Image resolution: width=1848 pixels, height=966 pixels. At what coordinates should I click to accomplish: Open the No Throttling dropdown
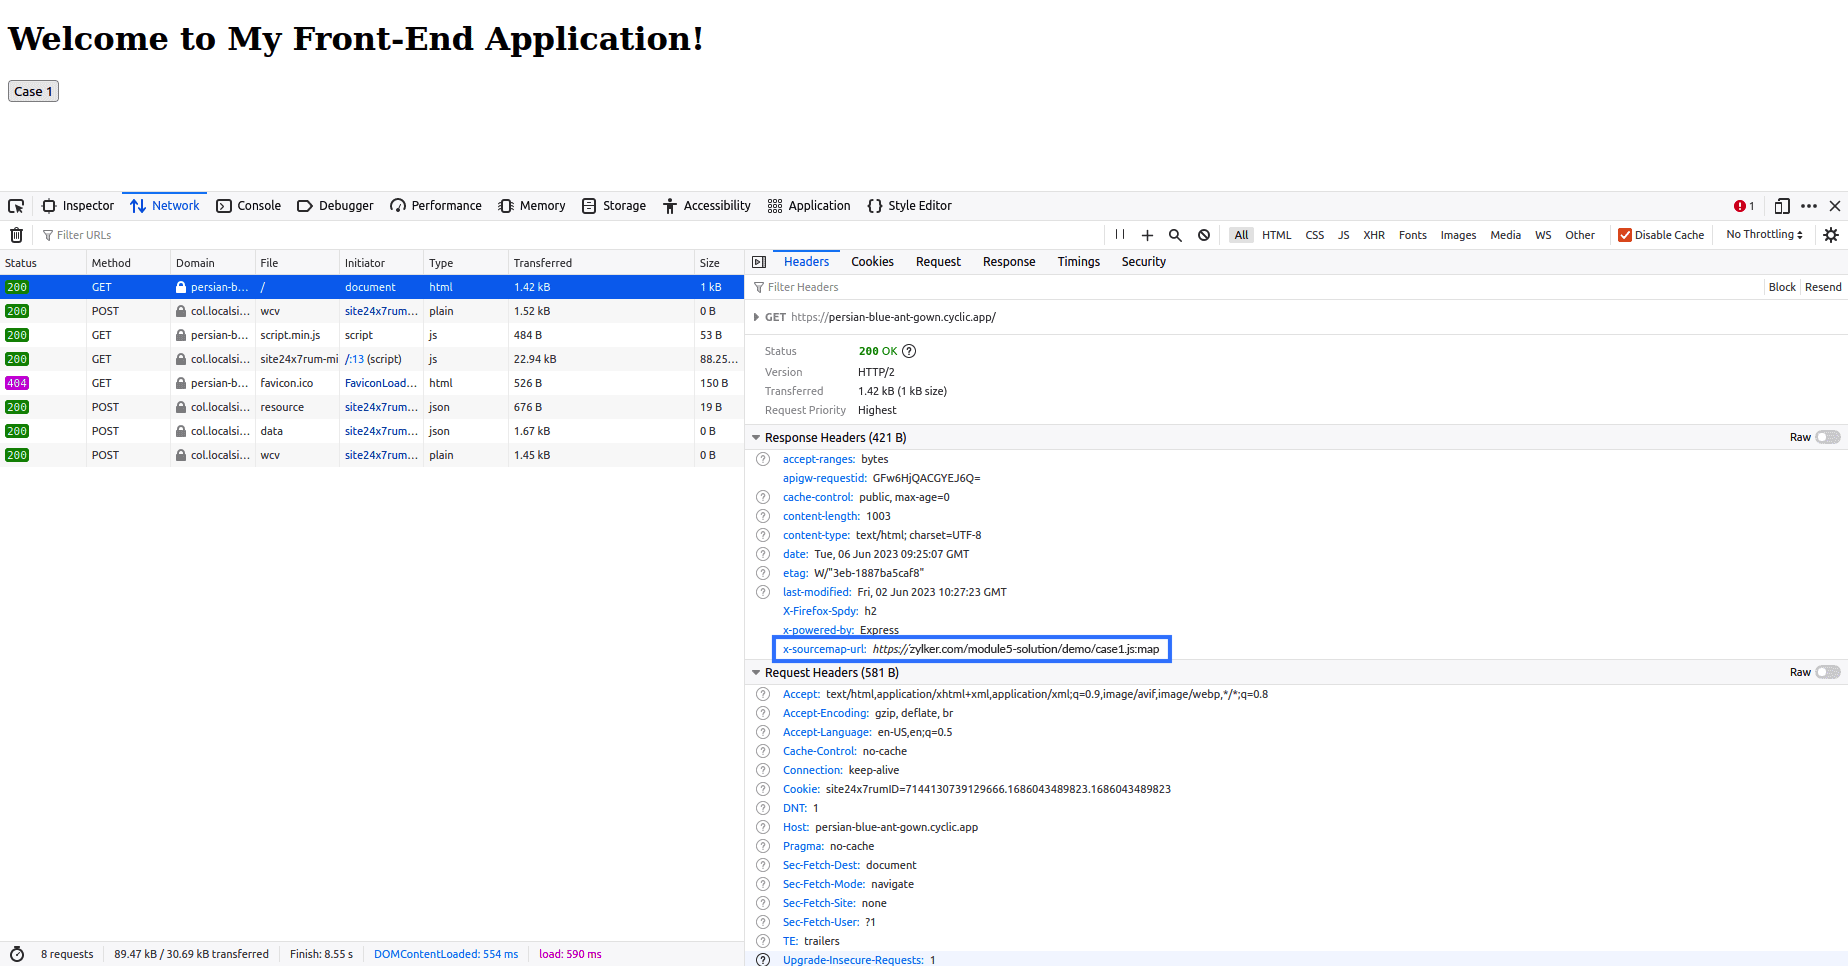pyautogui.click(x=1763, y=234)
